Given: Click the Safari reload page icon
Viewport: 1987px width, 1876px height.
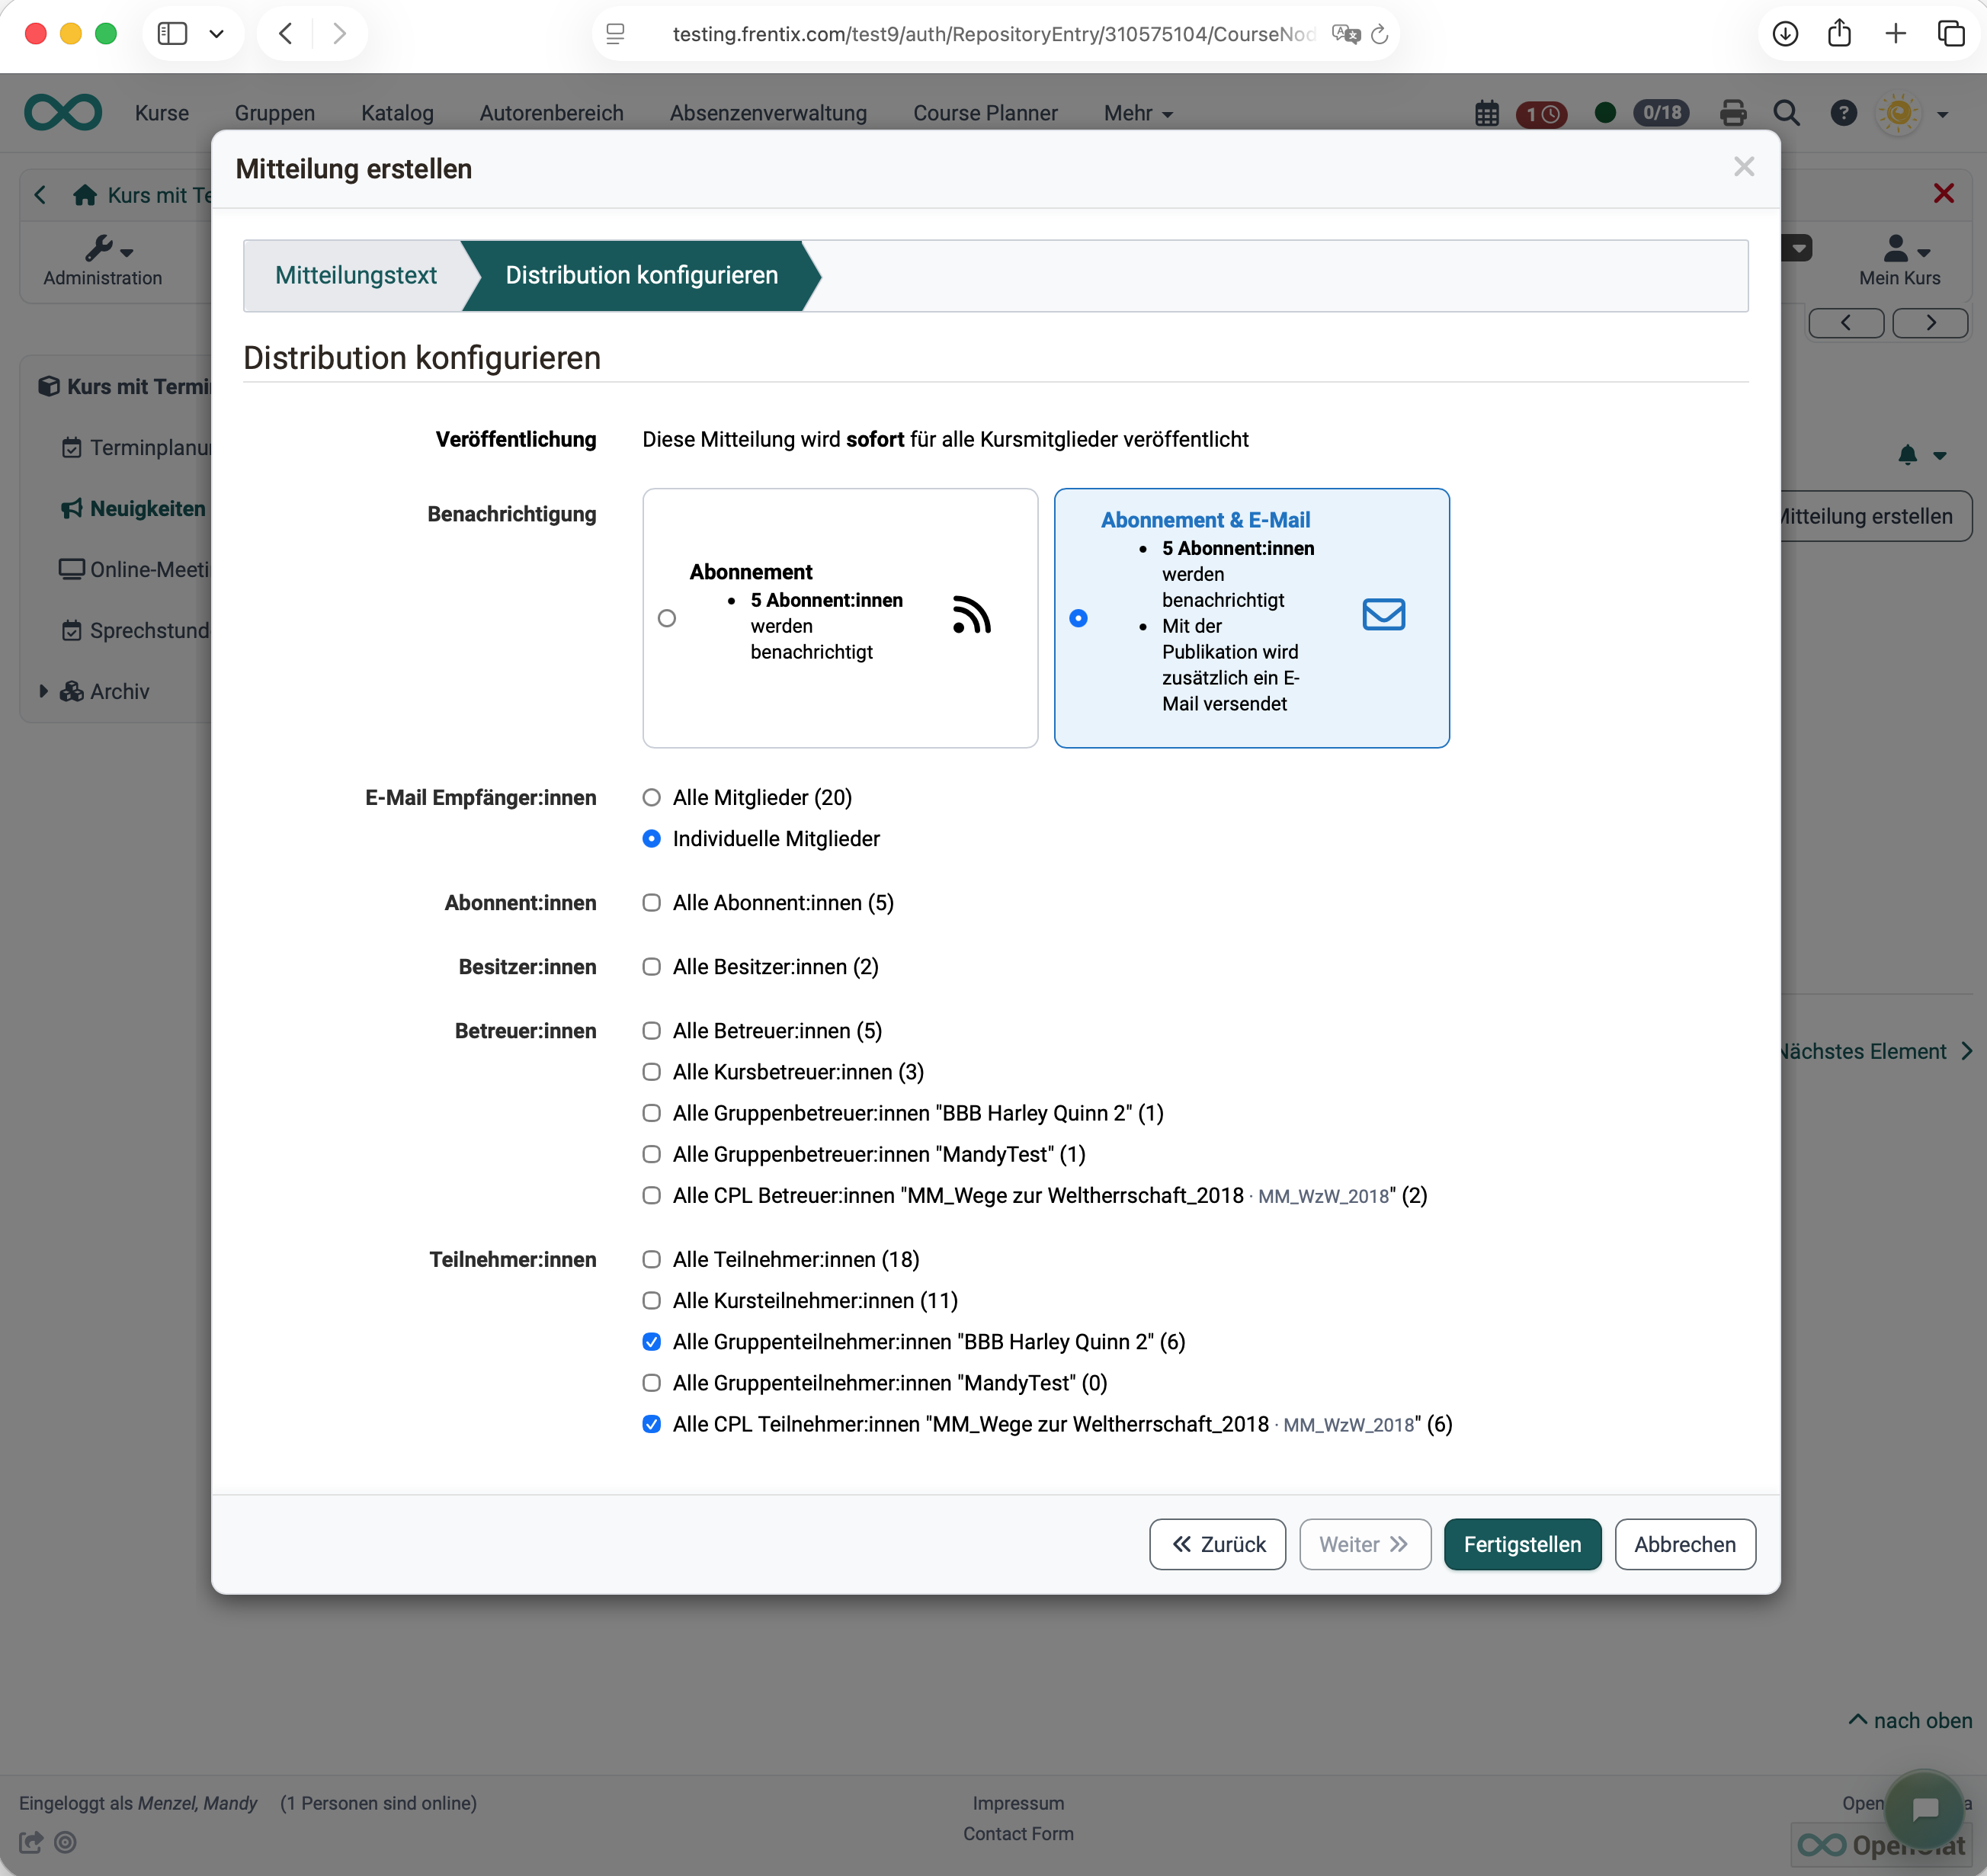Looking at the screenshot, I should pyautogui.click(x=1379, y=34).
